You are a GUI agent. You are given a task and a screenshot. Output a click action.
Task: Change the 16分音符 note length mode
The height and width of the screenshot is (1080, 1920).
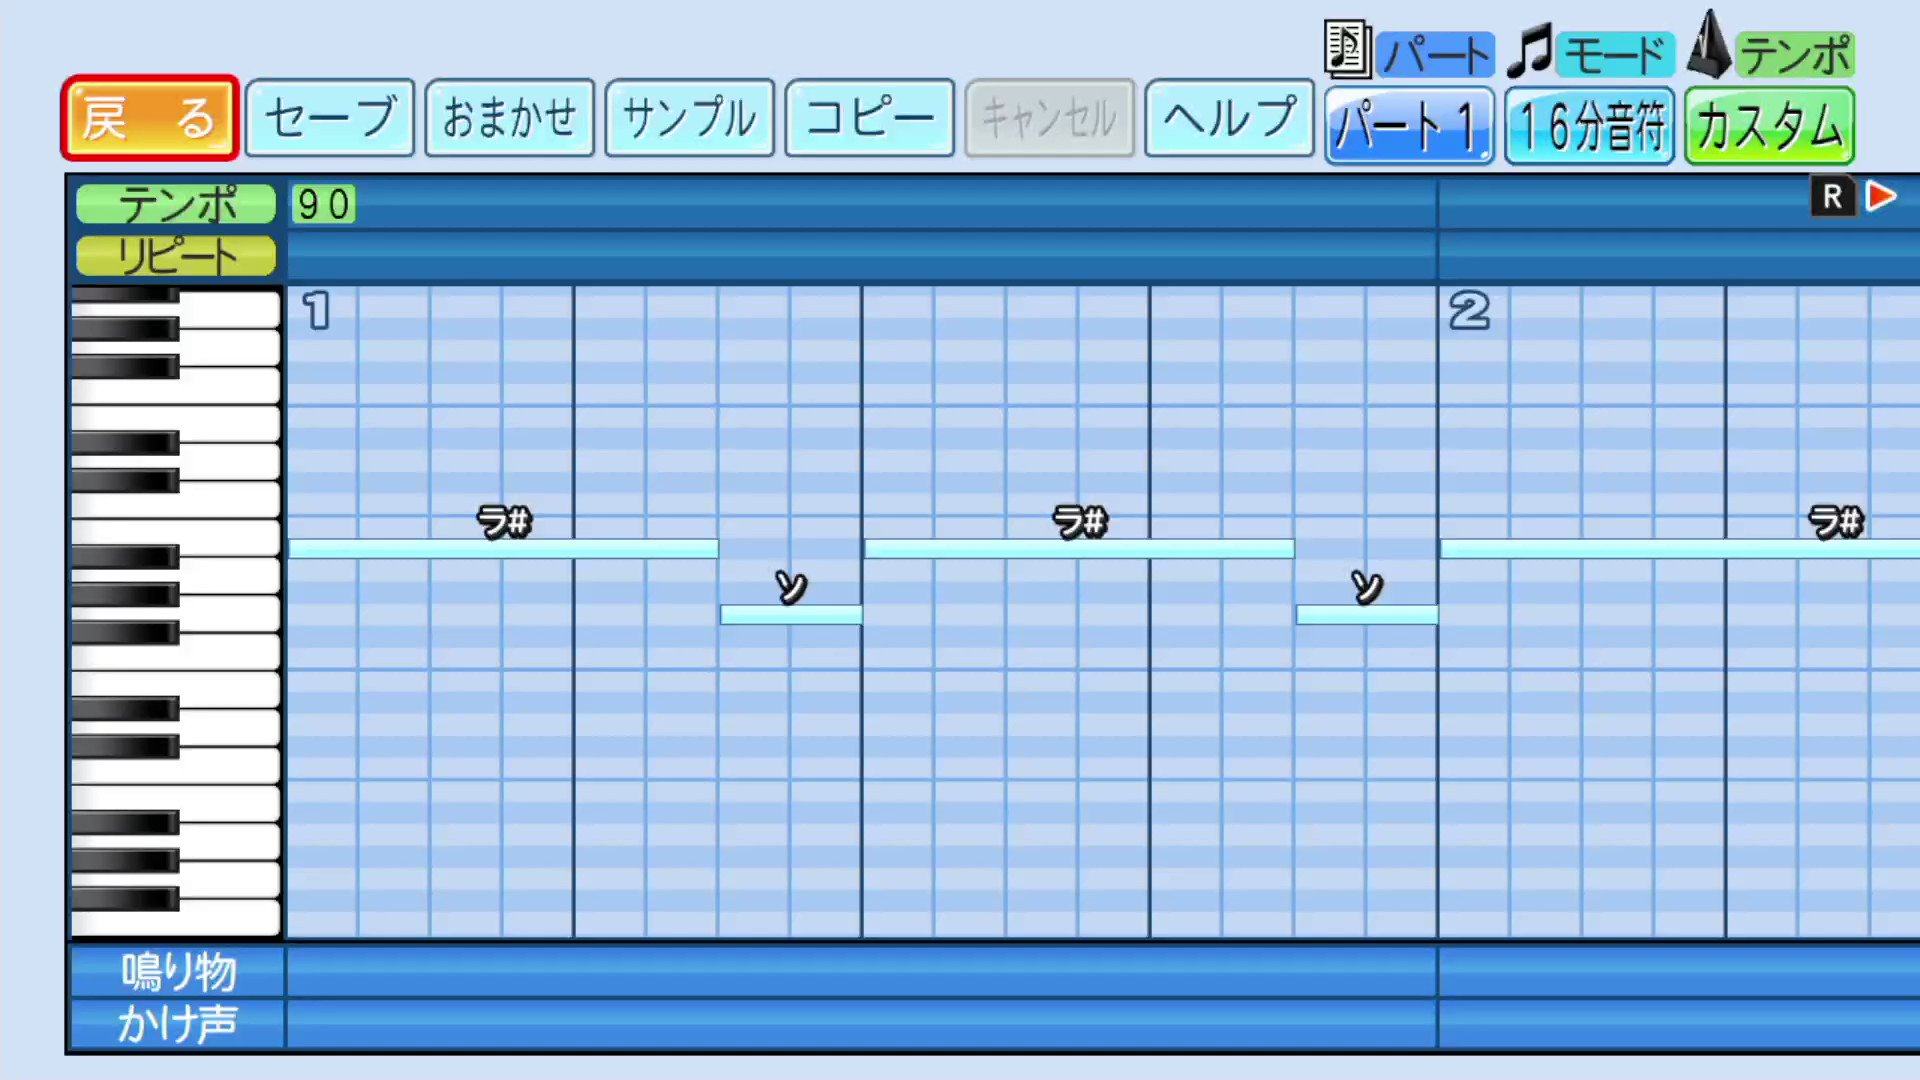pyautogui.click(x=1589, y=126)
